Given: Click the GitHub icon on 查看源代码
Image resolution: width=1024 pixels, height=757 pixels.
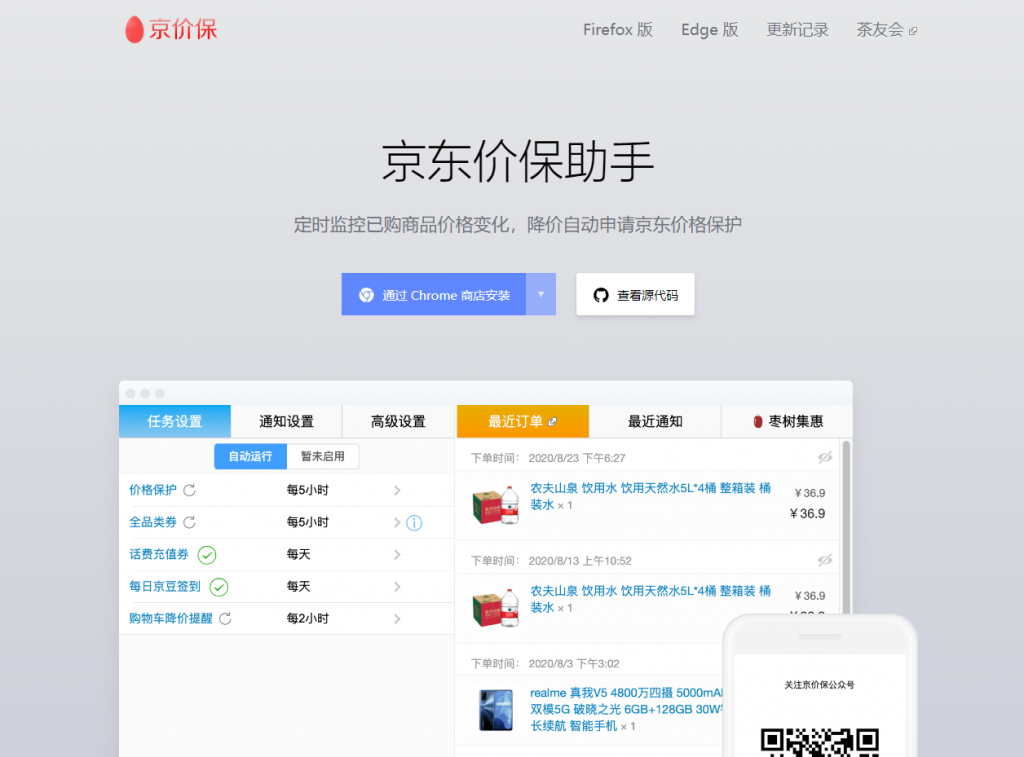Looking at the screenshot, I should 601,295.
